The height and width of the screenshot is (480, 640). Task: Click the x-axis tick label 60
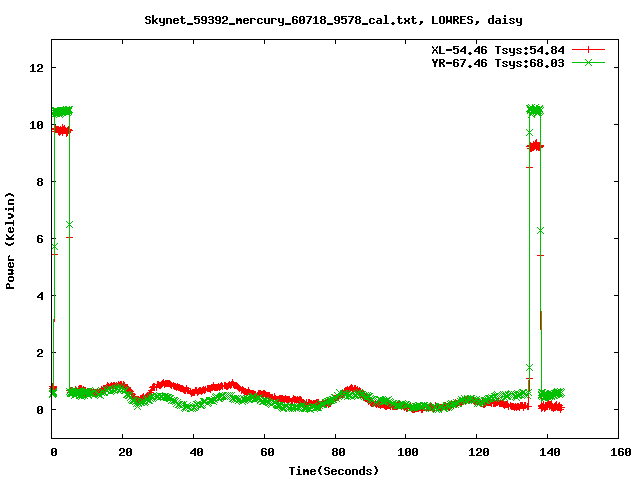point(267,452)
